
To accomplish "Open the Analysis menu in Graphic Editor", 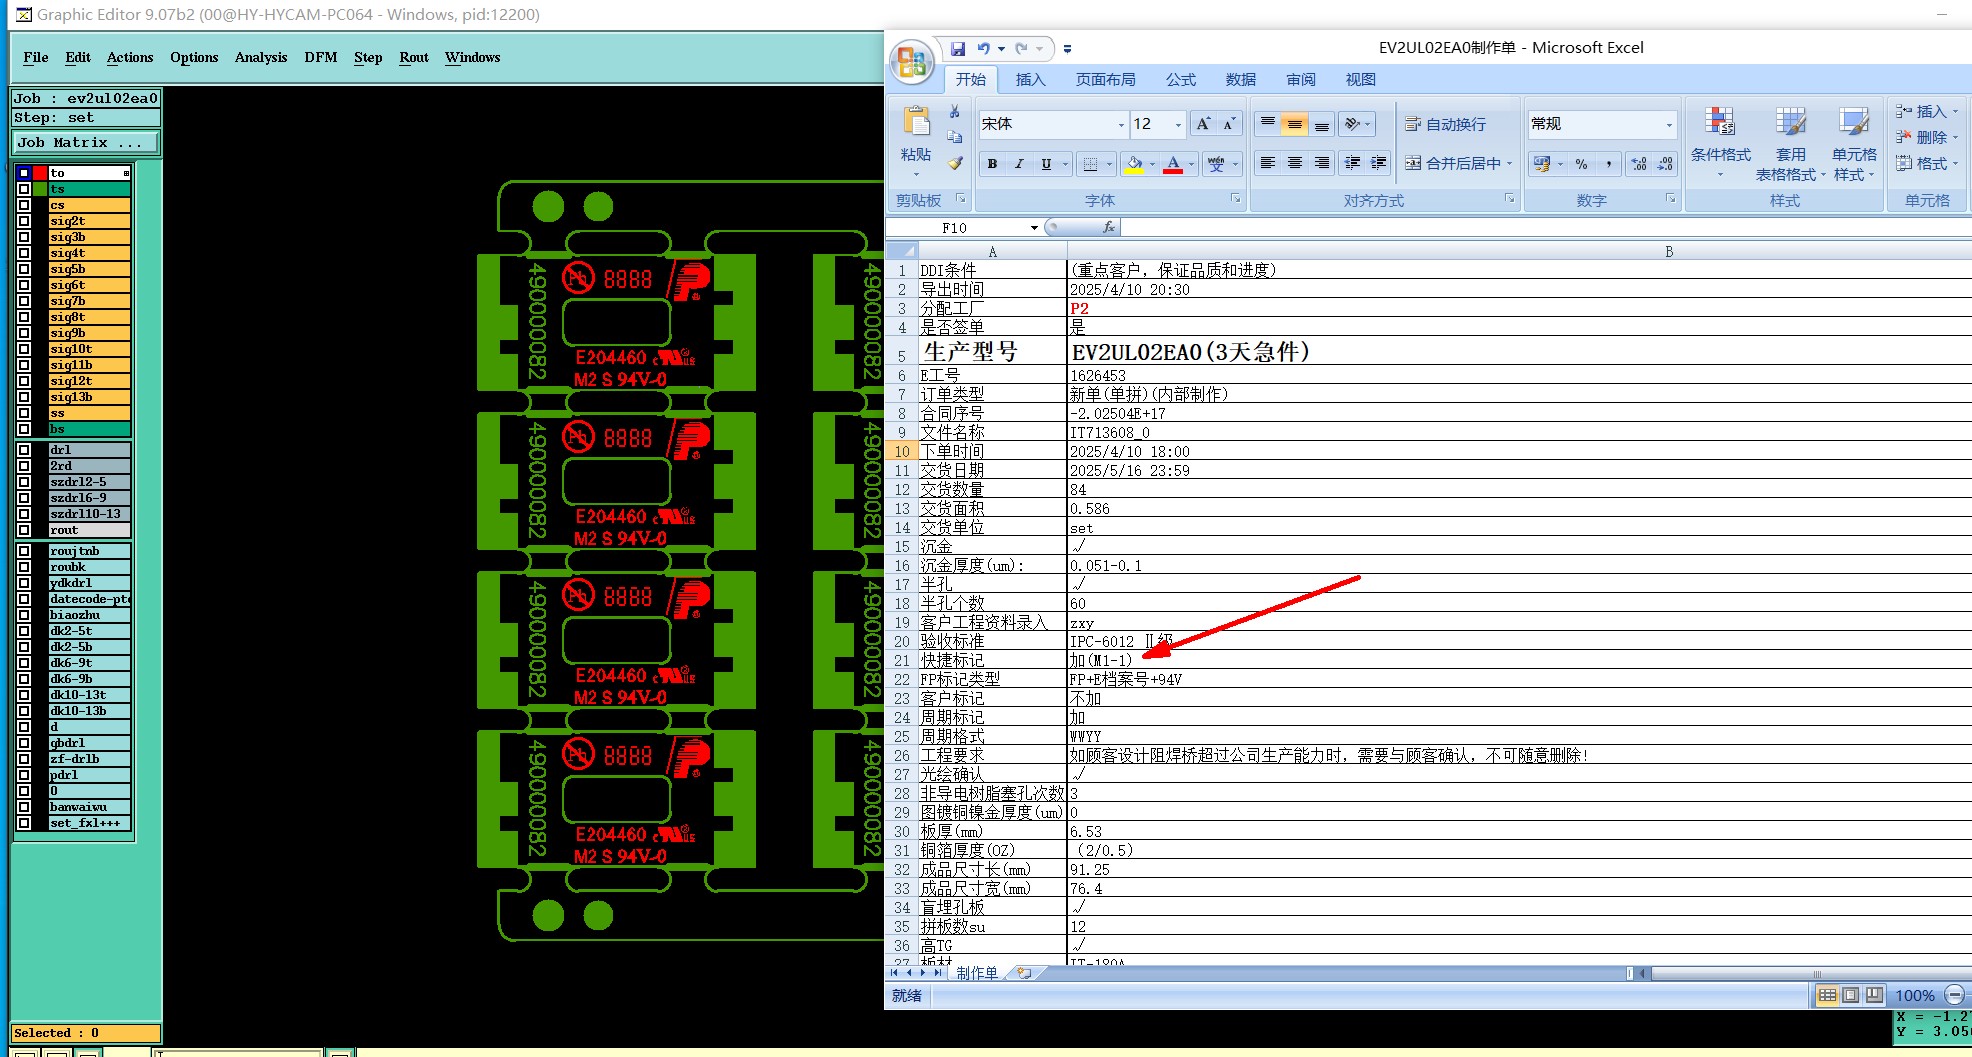I will (x=261, y=58).
